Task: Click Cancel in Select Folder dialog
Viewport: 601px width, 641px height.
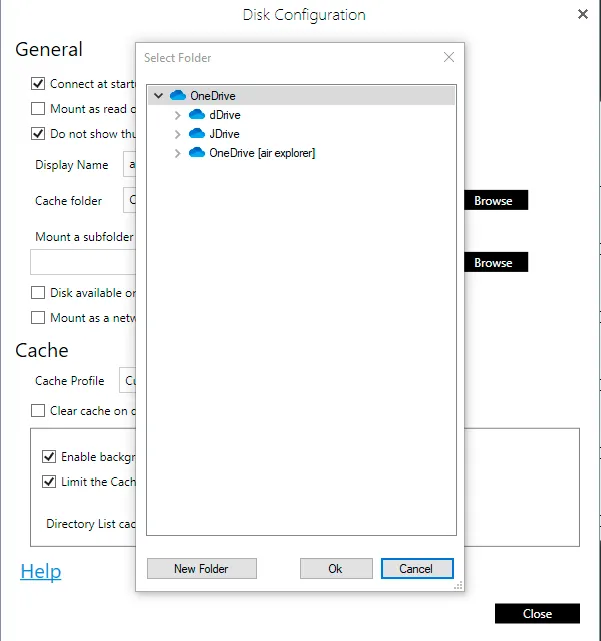Action: click(417, 569)
